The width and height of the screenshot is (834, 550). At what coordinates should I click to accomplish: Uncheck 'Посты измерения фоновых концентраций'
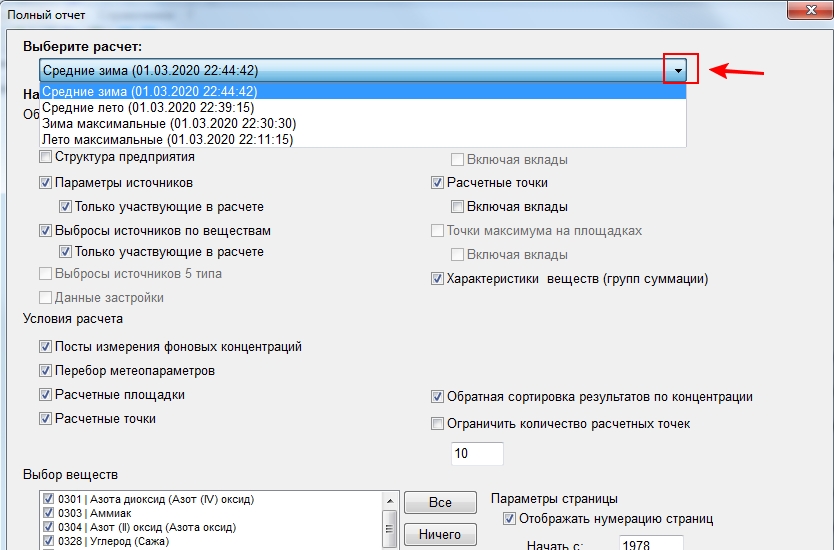[x=46, y=347]
